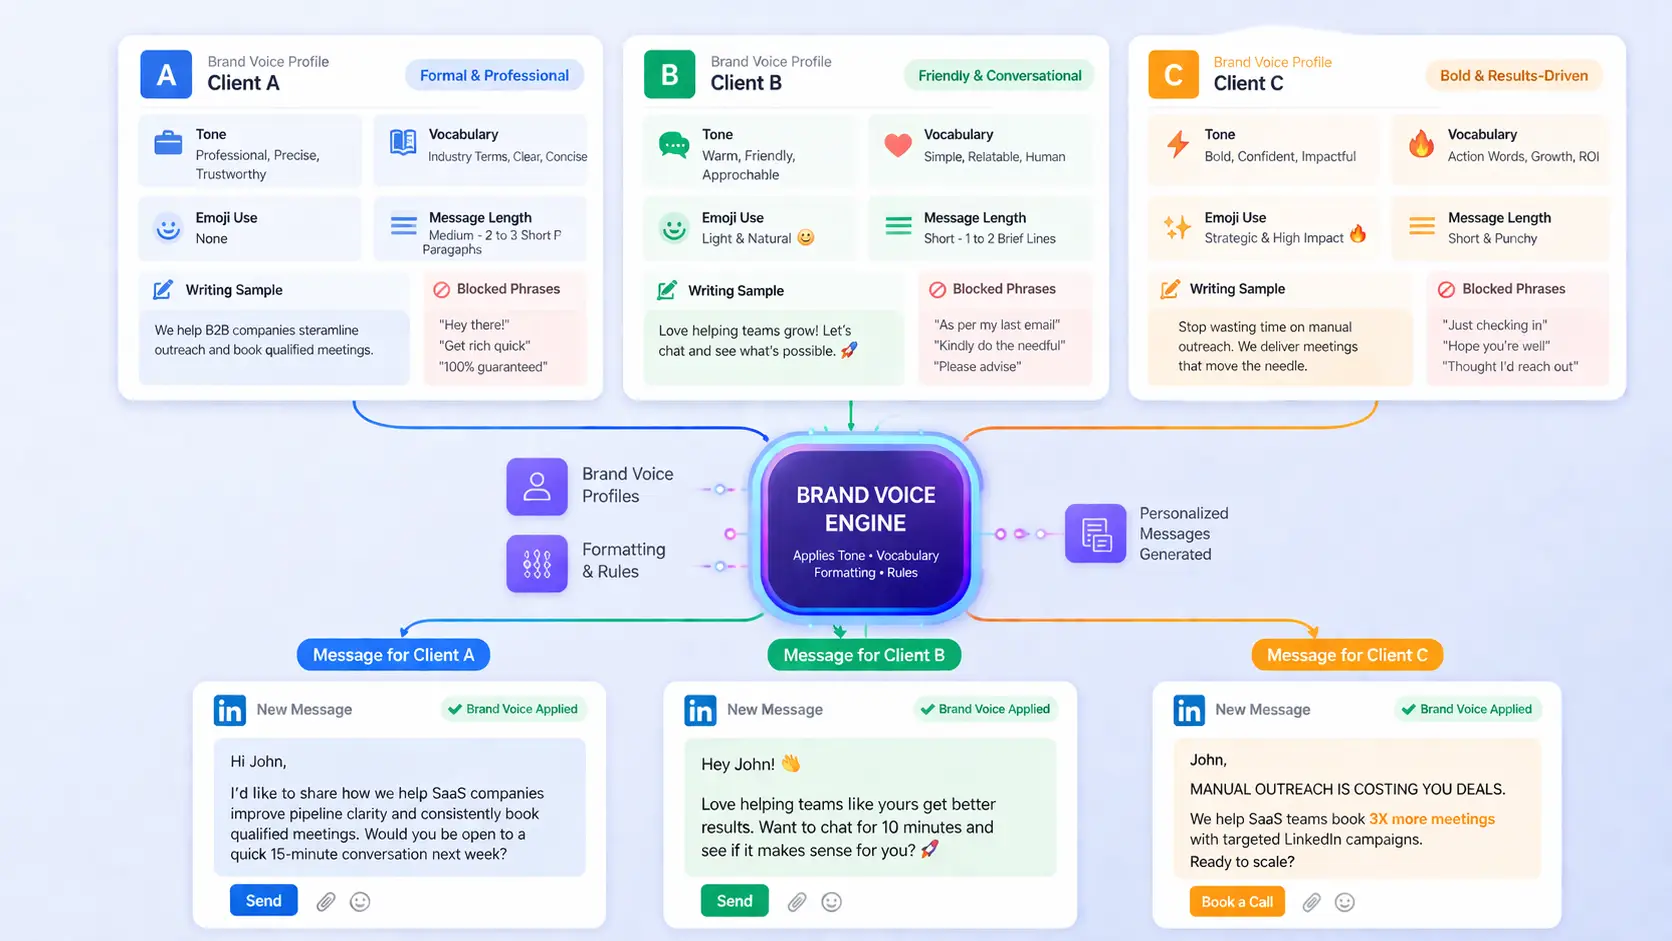Click the Formal & Professional tag
Screen dimensions: 1672x941
494,75
